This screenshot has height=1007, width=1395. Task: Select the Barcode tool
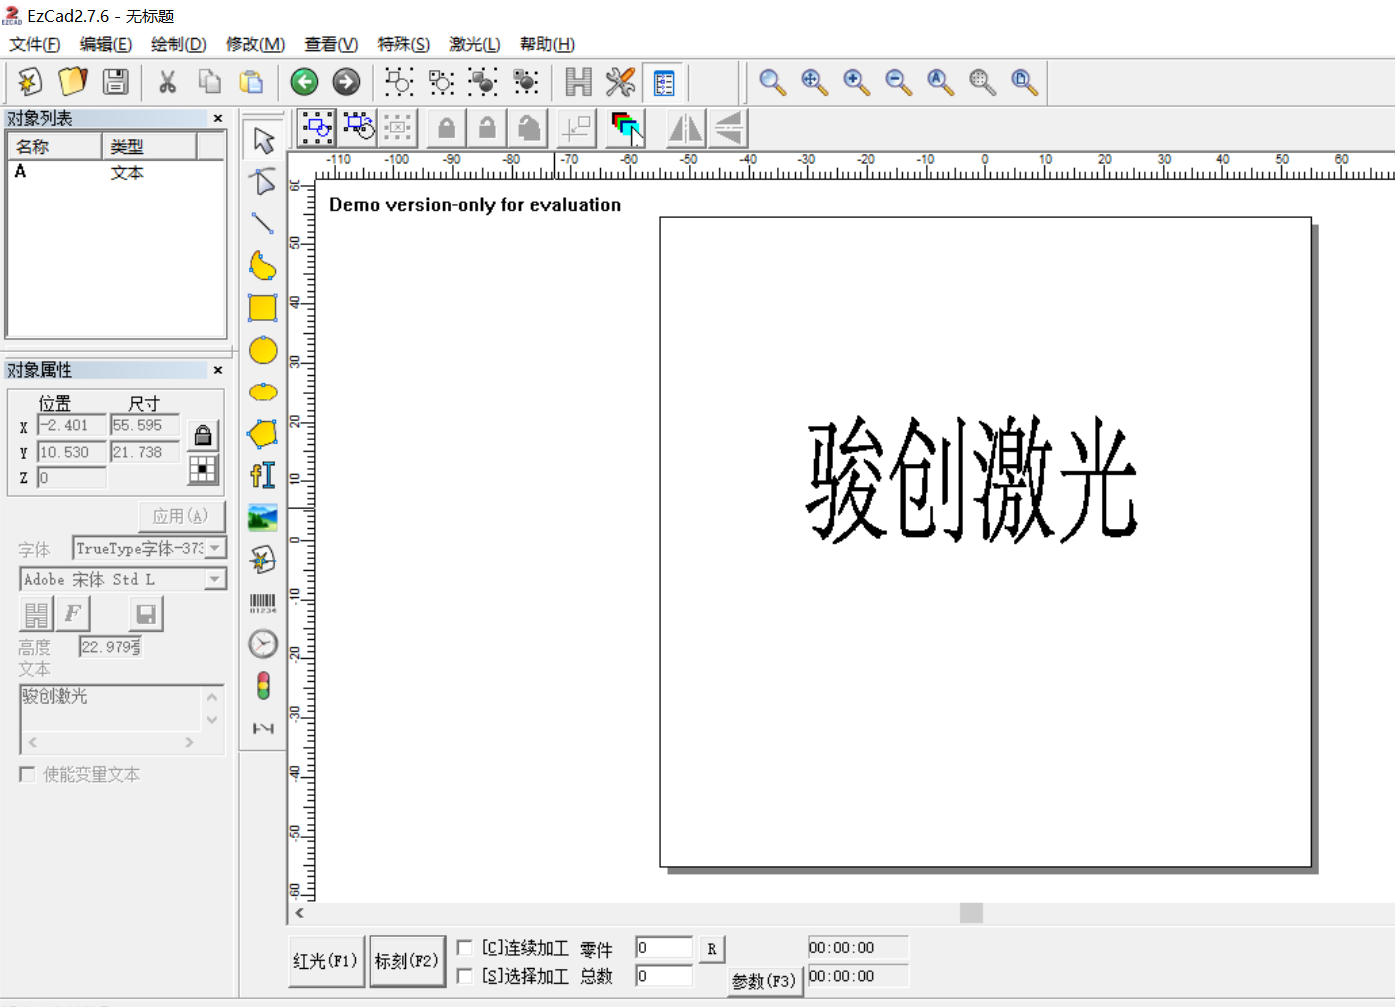click(x=263, y=602)
